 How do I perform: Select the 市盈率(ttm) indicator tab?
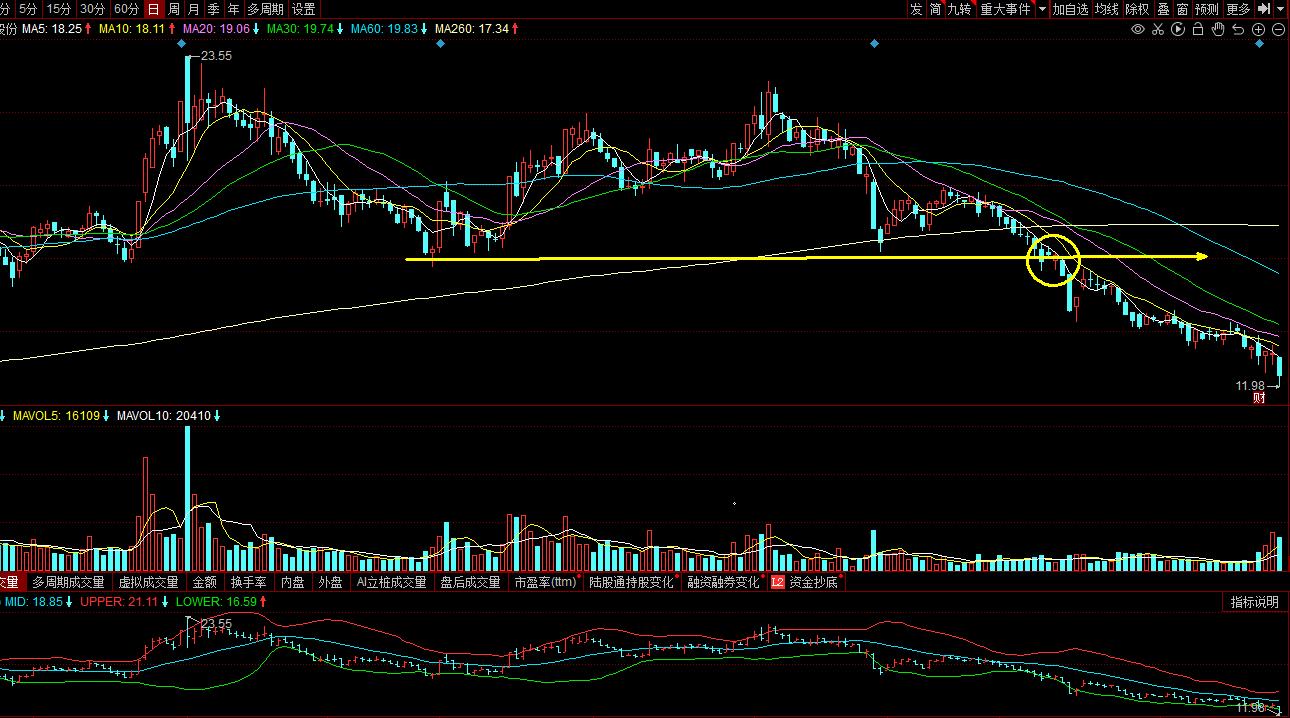pos(545,582)
